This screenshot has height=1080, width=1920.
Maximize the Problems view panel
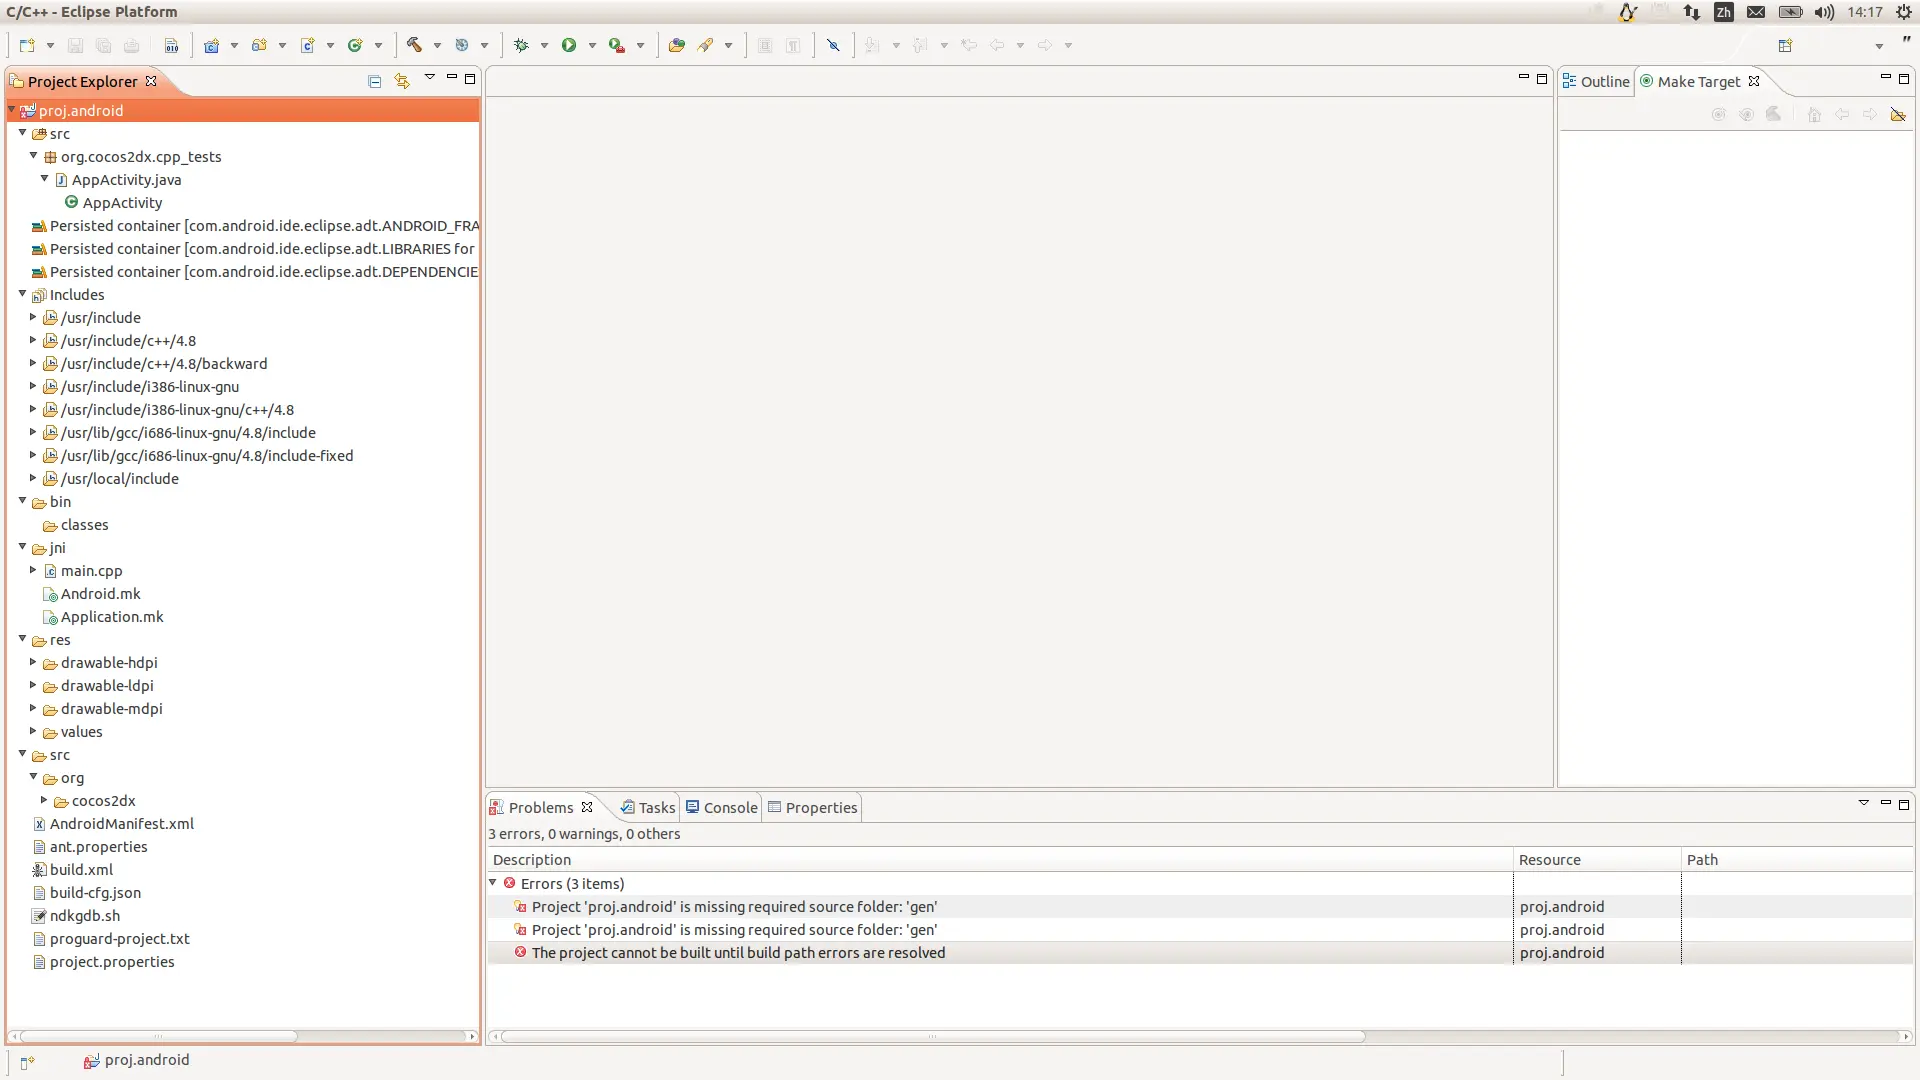click(x=1904, y=804)
